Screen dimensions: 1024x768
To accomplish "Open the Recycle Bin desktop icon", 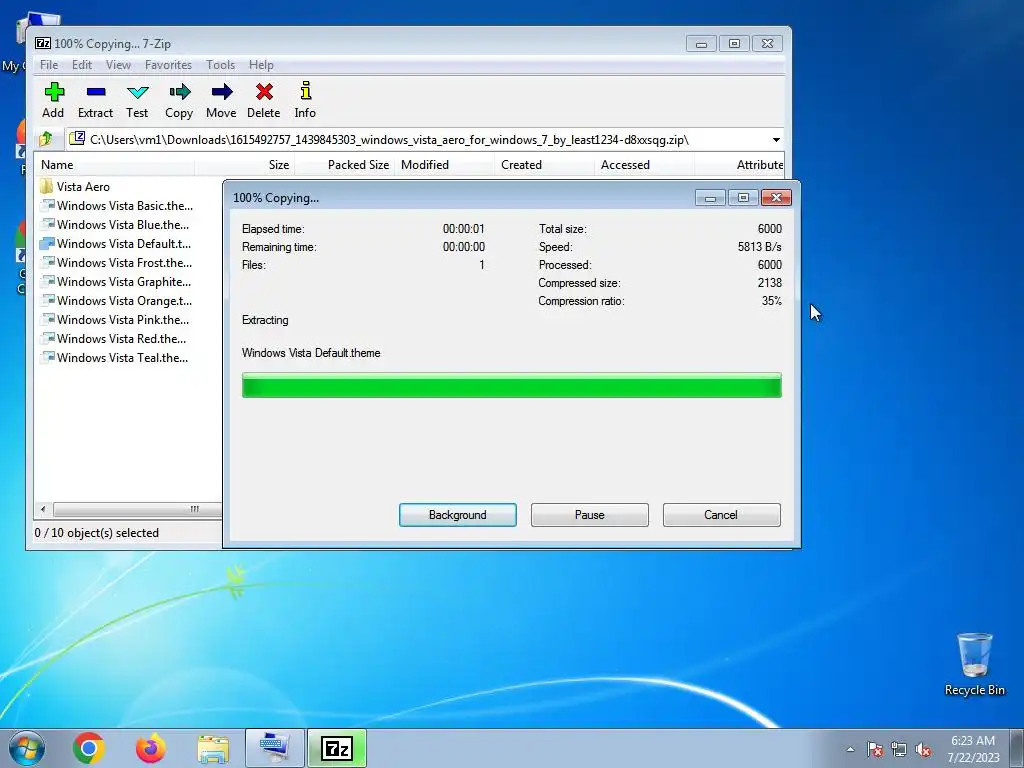I will [974, 664].
